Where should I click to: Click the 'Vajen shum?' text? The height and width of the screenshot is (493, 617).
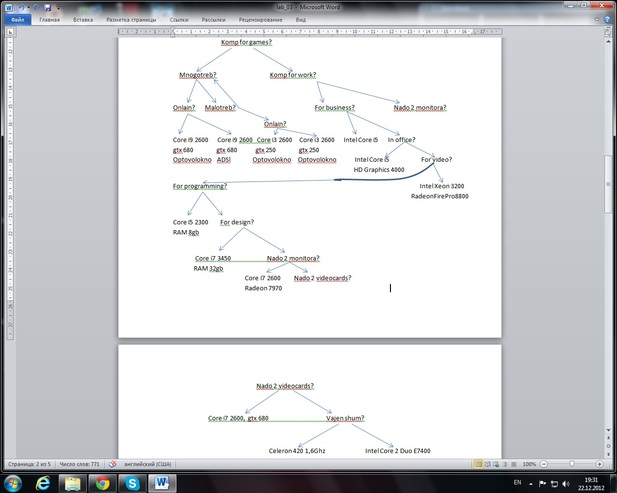345,418
